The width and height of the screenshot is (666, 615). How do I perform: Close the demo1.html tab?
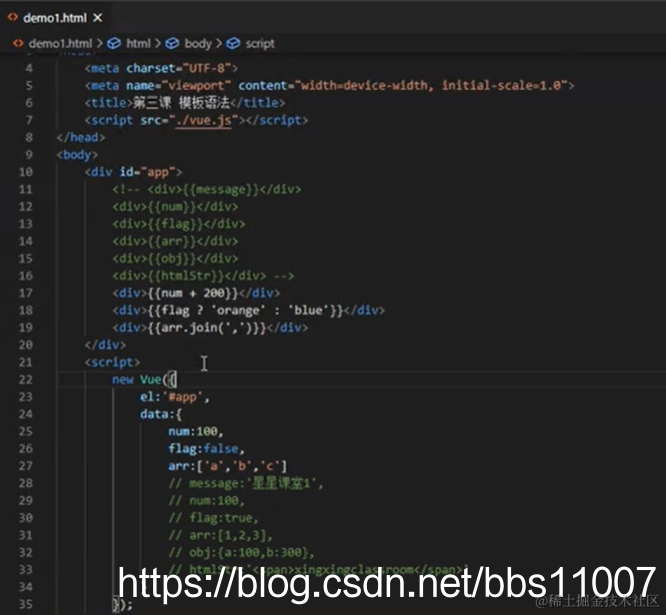(x=98, y=18)
